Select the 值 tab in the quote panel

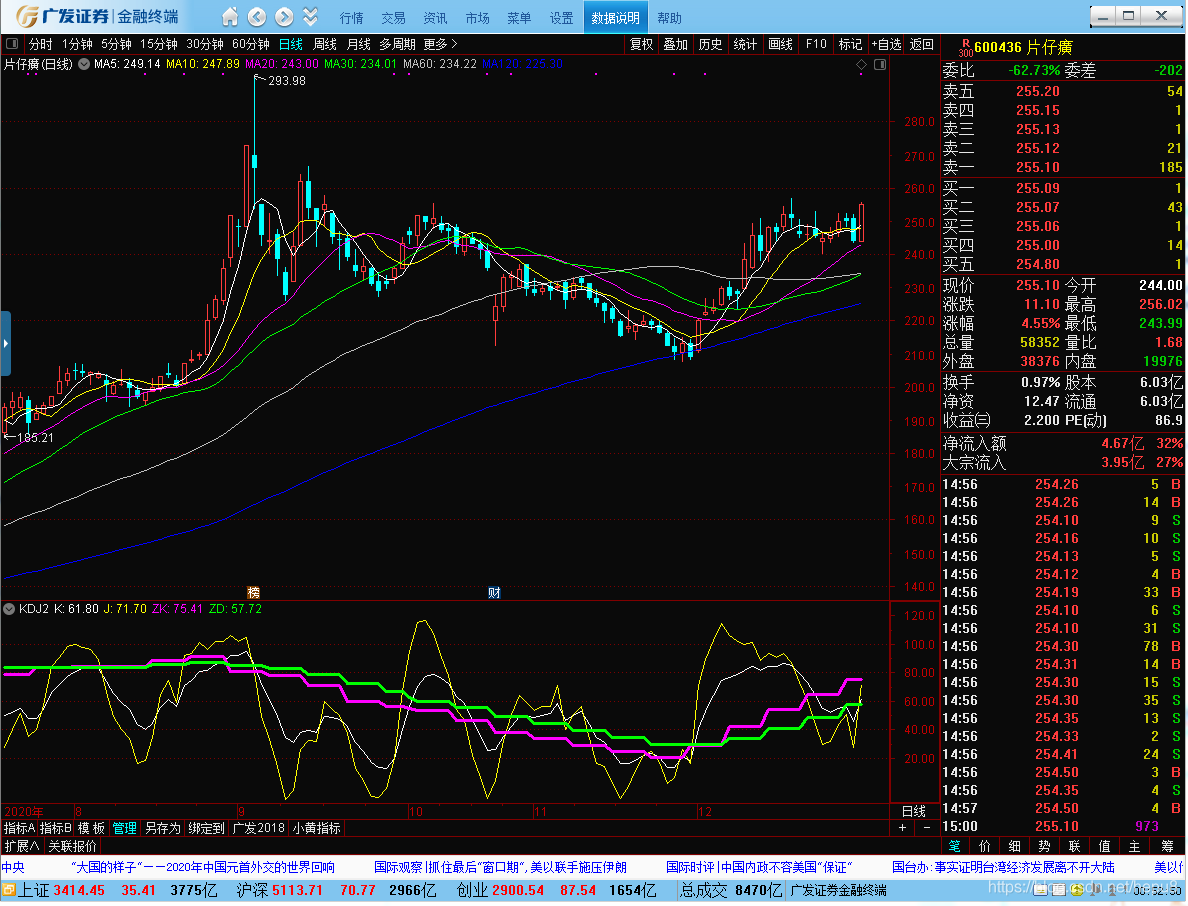click(x=1105, y=846)
